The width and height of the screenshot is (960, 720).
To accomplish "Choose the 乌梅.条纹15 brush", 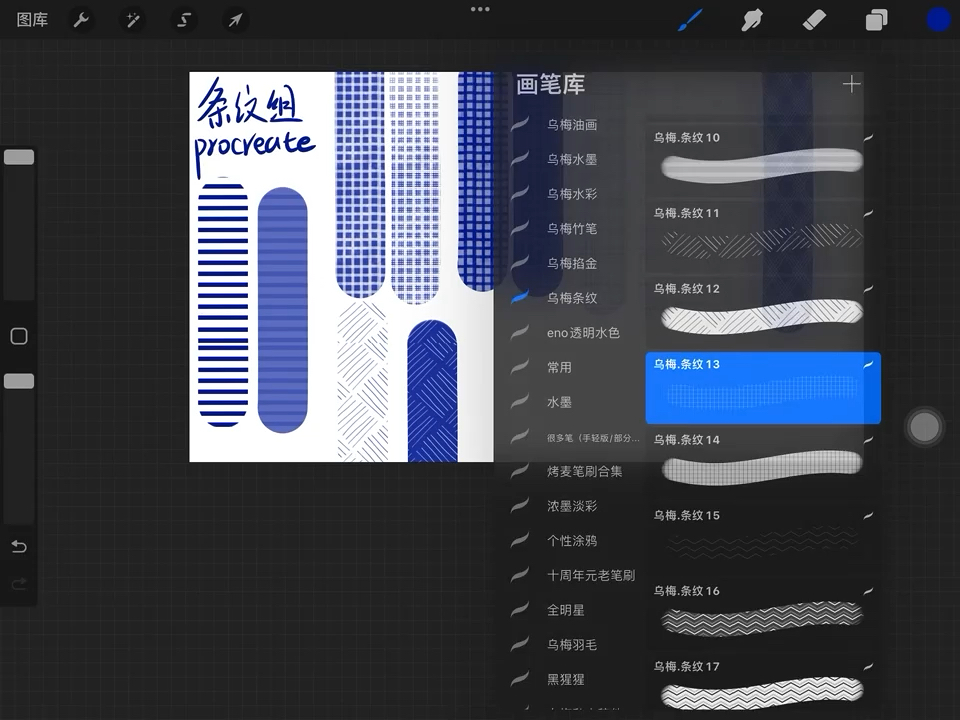I will click(x=763, y=539).
